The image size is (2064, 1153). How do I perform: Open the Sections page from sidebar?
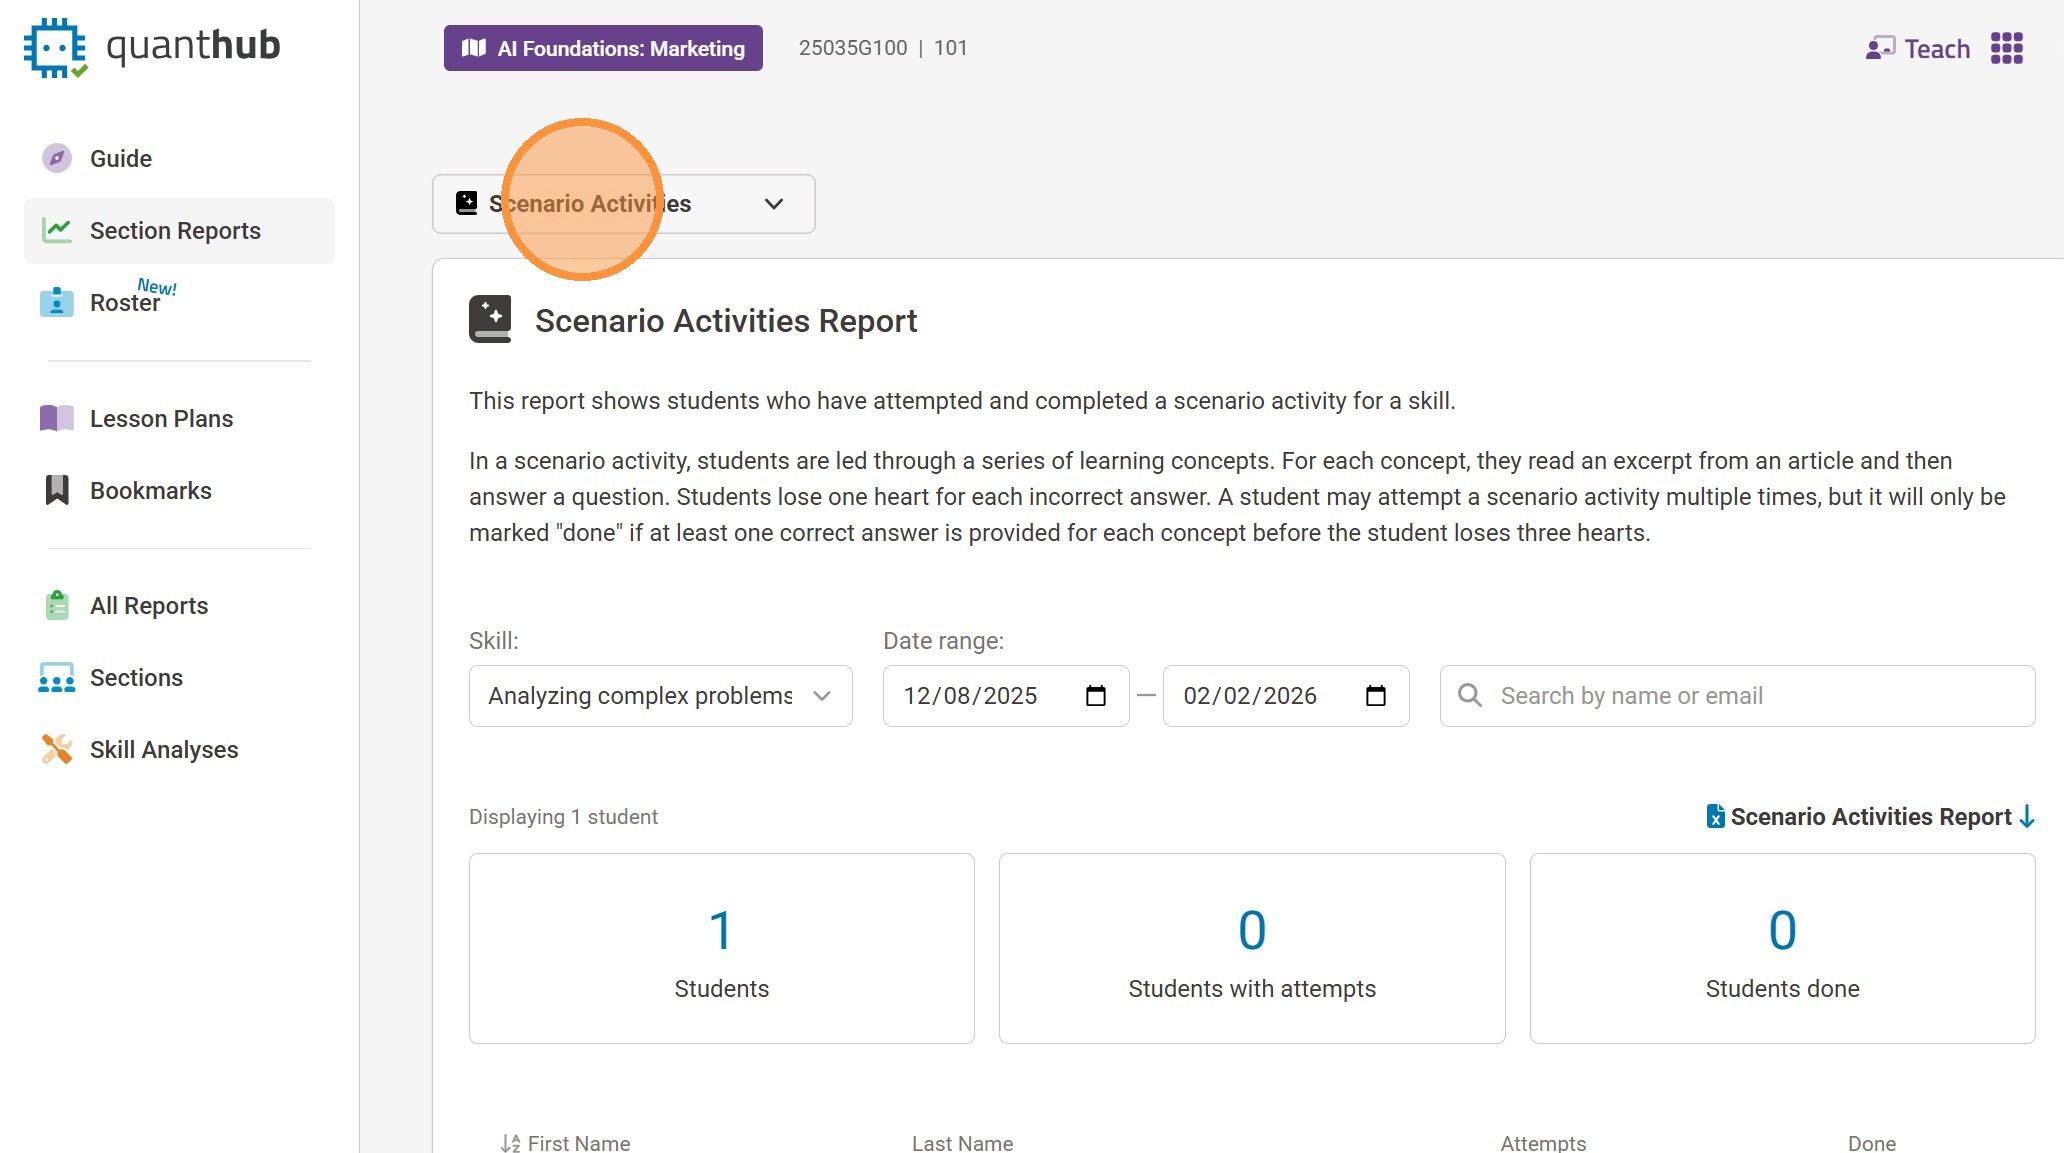(136, 677)
